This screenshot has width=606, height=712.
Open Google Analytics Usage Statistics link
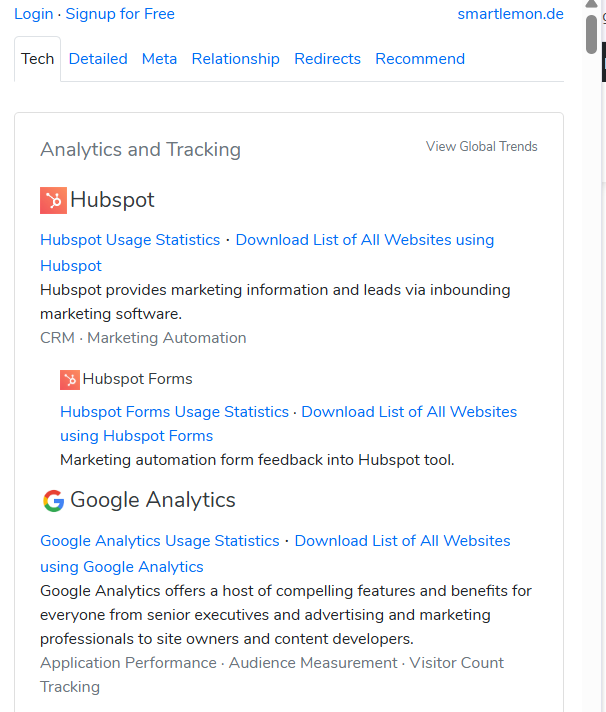160,541
